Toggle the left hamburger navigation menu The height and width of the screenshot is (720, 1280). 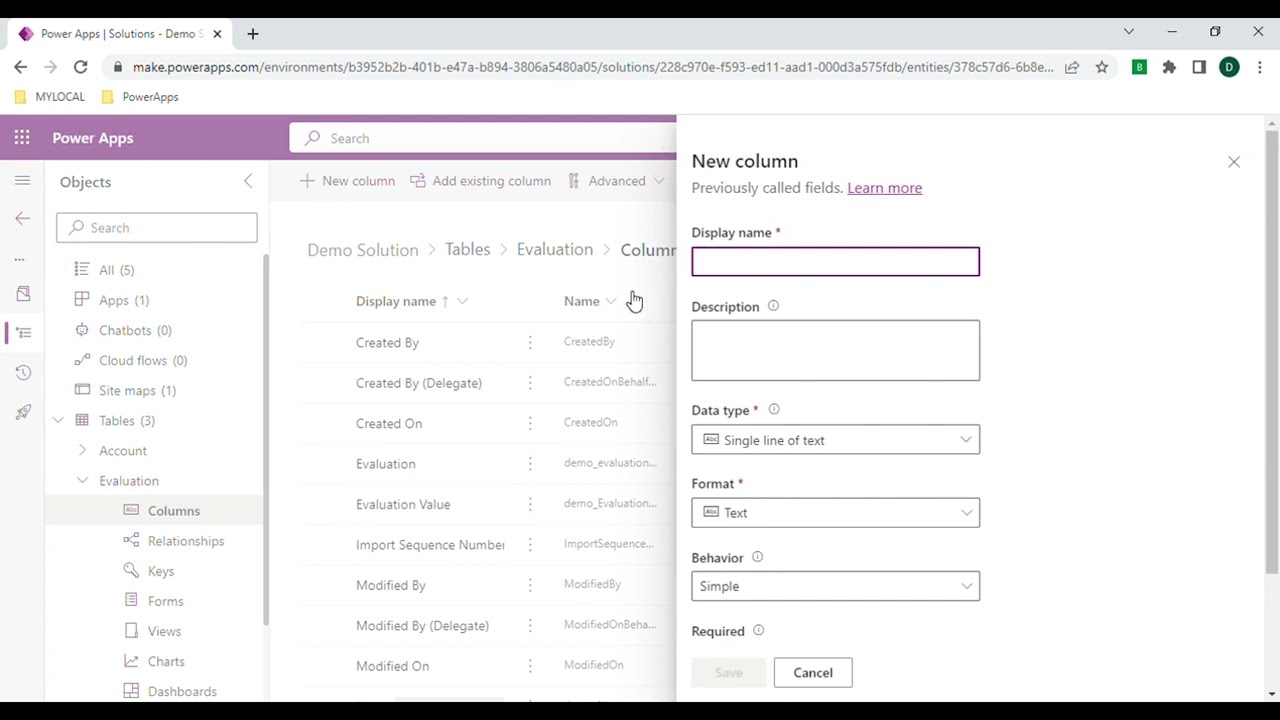(x=23, y=181)
